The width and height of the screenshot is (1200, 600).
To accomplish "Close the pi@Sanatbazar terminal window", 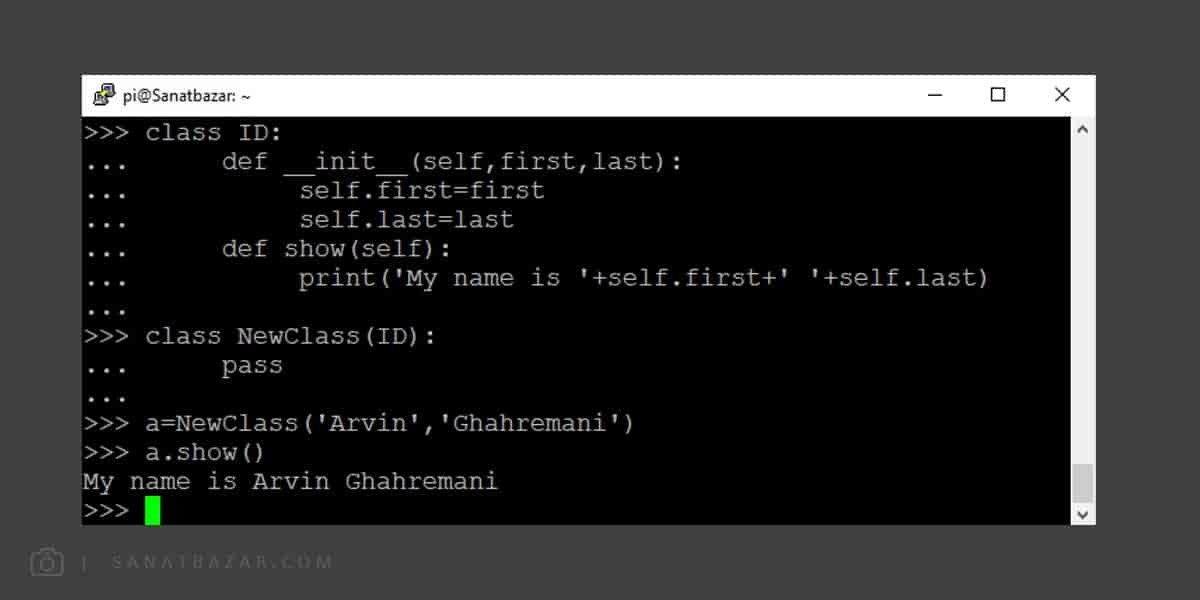I will 1062,95.
